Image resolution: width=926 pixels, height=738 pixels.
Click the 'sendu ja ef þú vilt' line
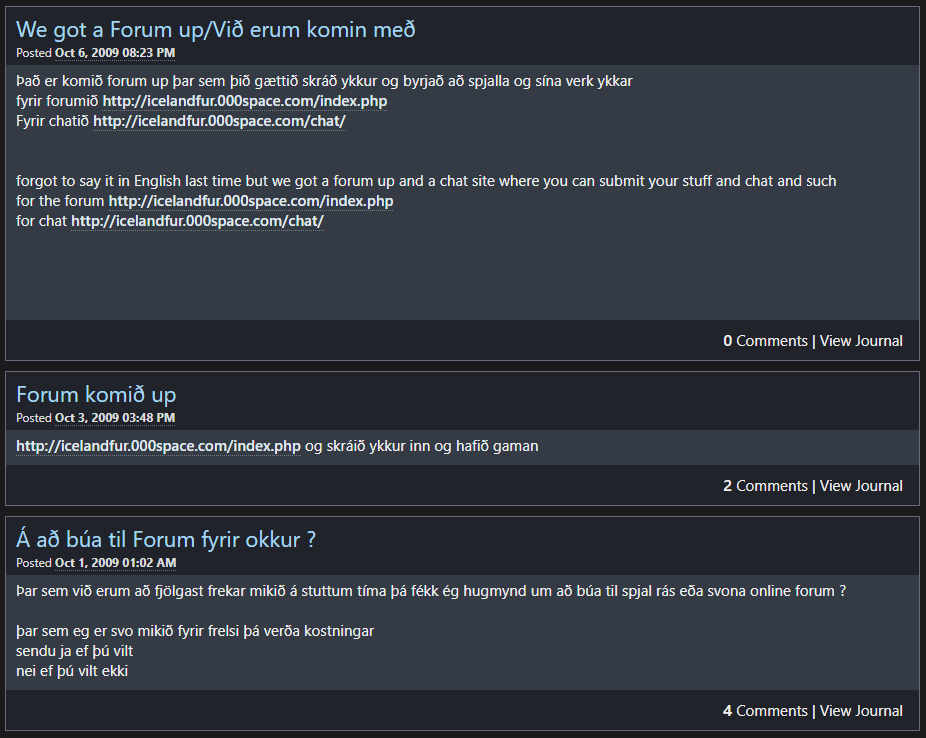(x=75, y=651)
